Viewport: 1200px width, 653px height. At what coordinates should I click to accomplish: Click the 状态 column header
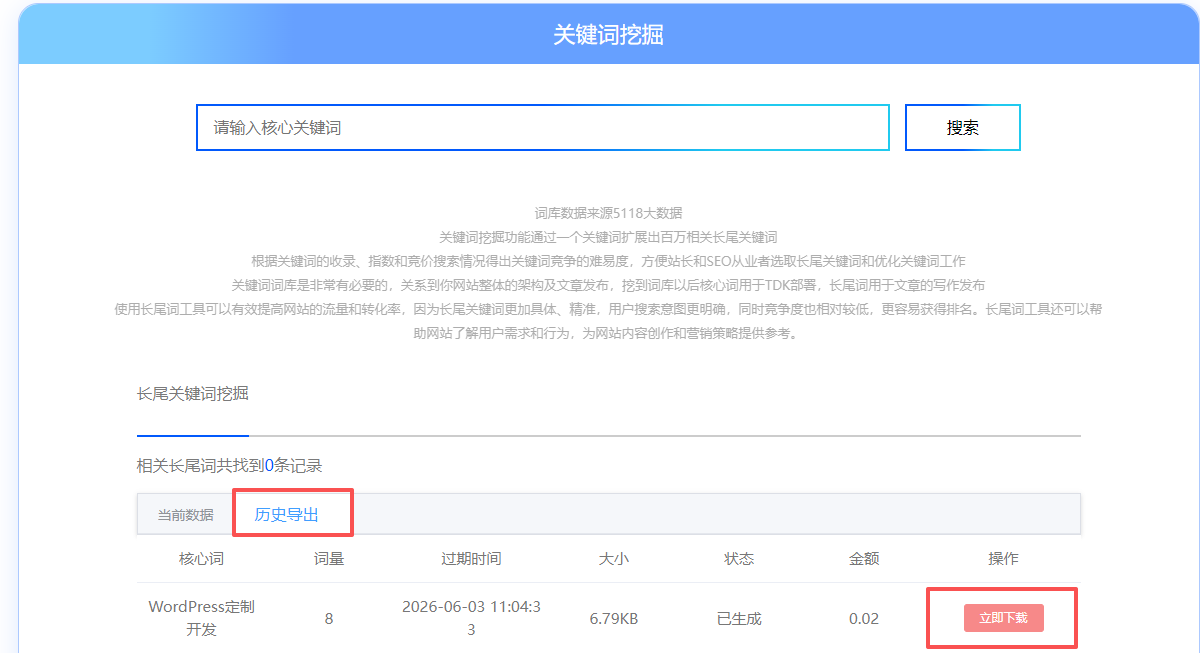(x=737, y=559)
